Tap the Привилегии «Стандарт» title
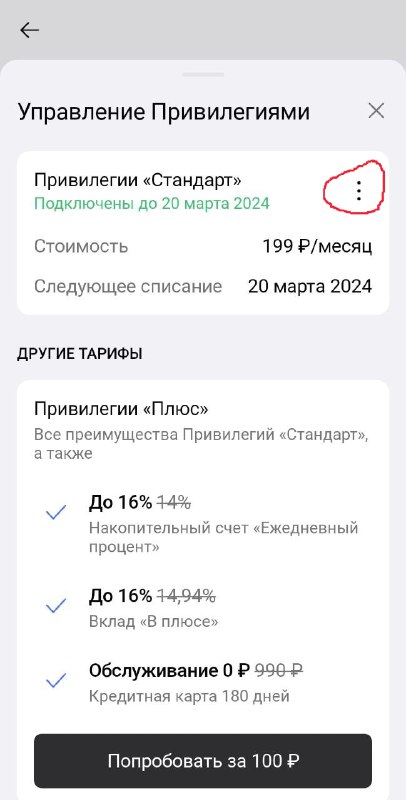The width and height of the screenshot is (406, 800). click(138, 180)
